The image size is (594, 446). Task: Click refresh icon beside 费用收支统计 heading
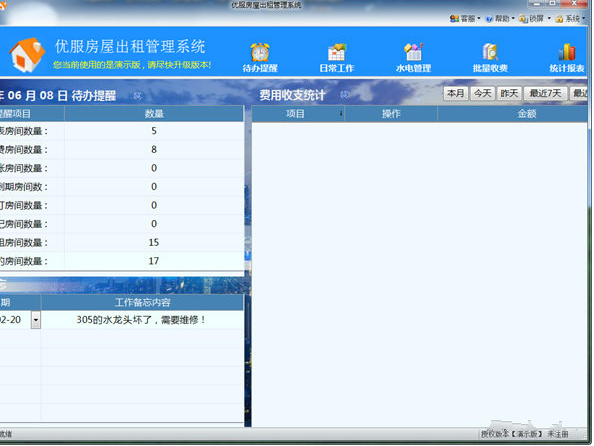(344, 95)
